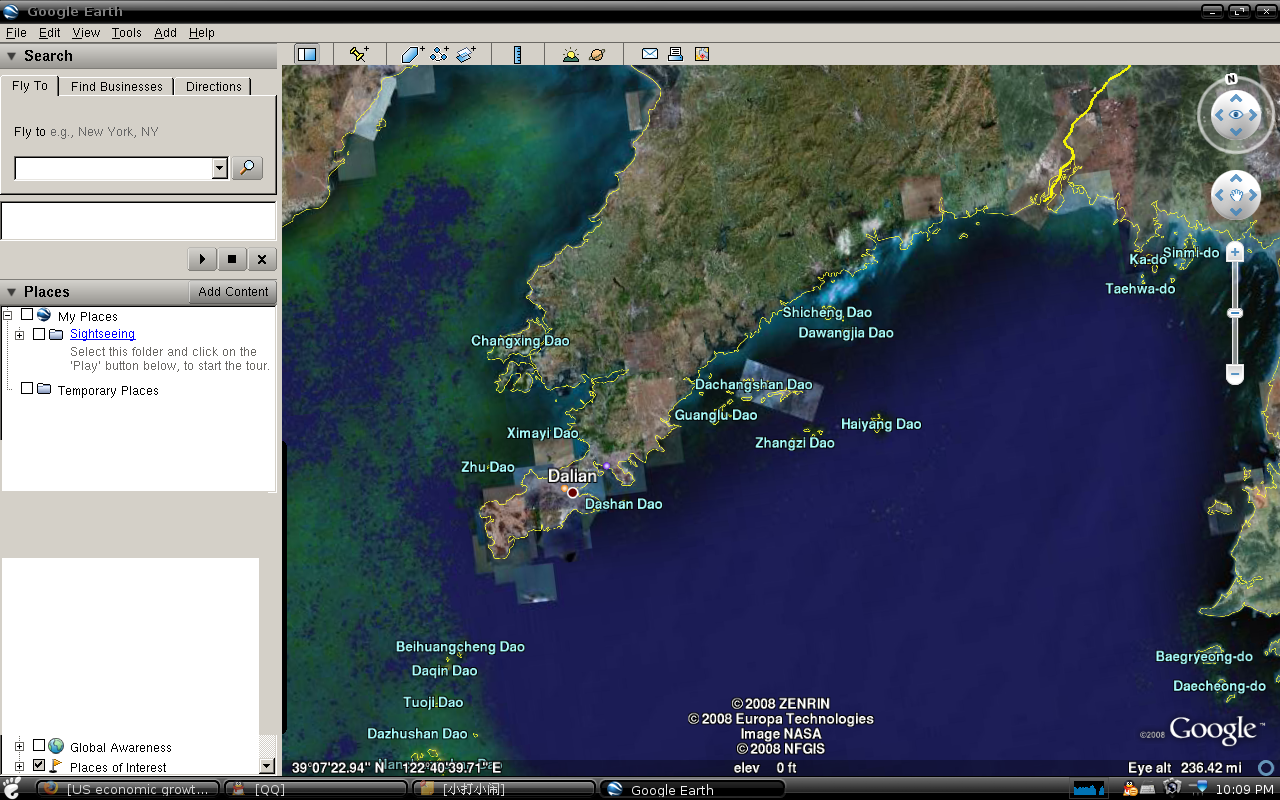
Task: Click the Email envelope icon
Action: 650,54
